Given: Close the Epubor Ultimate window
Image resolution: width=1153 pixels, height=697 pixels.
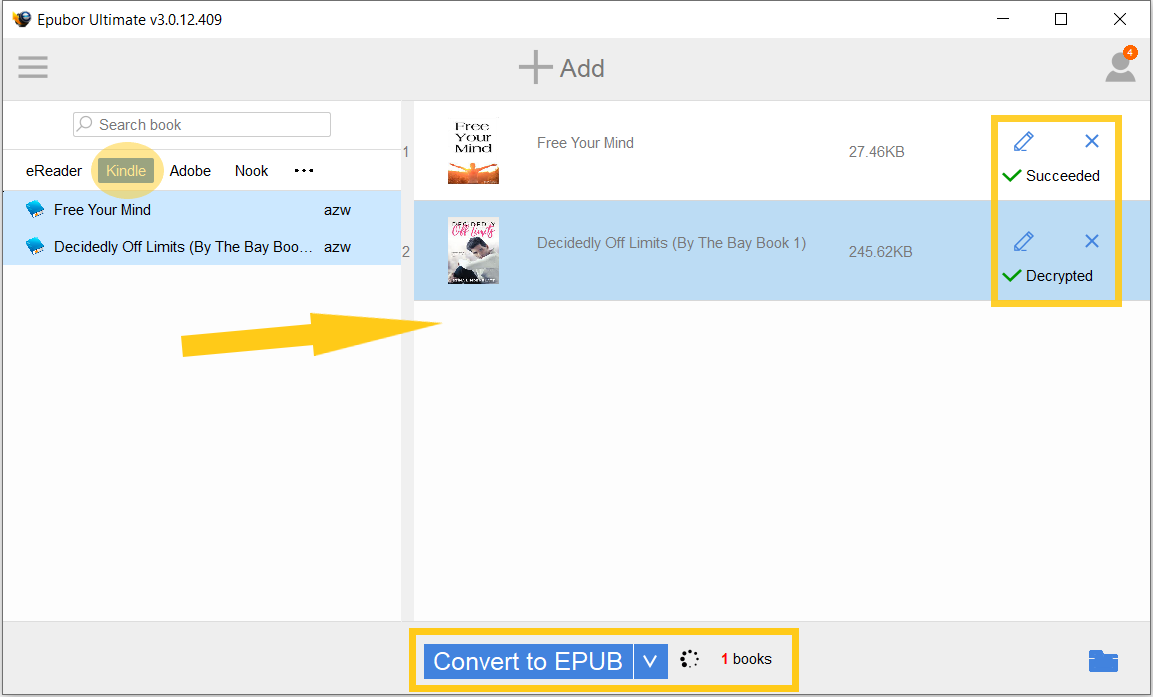Looking at the screenshot, I should (1120, 19).
